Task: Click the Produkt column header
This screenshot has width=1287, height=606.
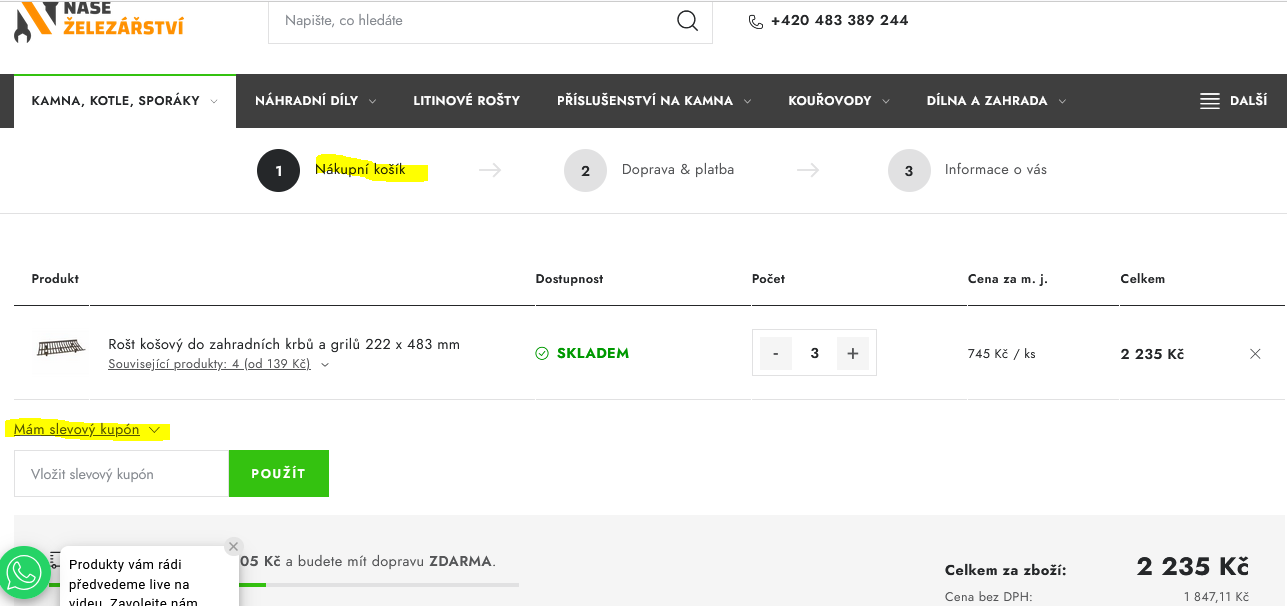Action: (55, 279)
